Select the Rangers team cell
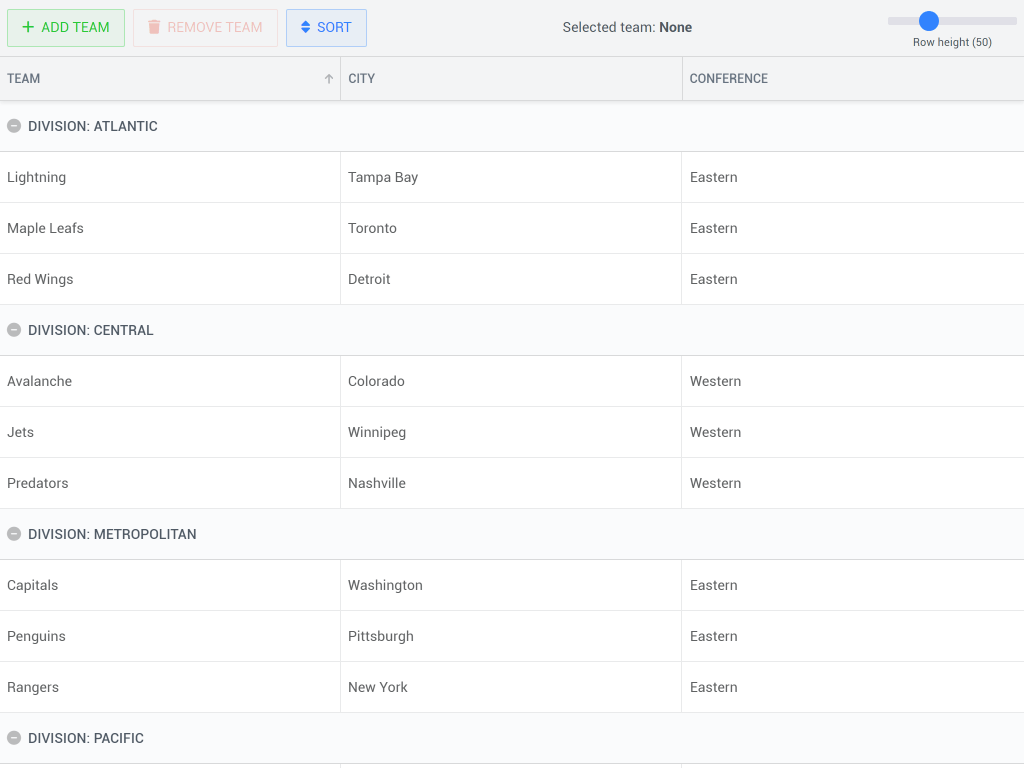This screenshot has height=768, width=1024. (x=170, y=687)
